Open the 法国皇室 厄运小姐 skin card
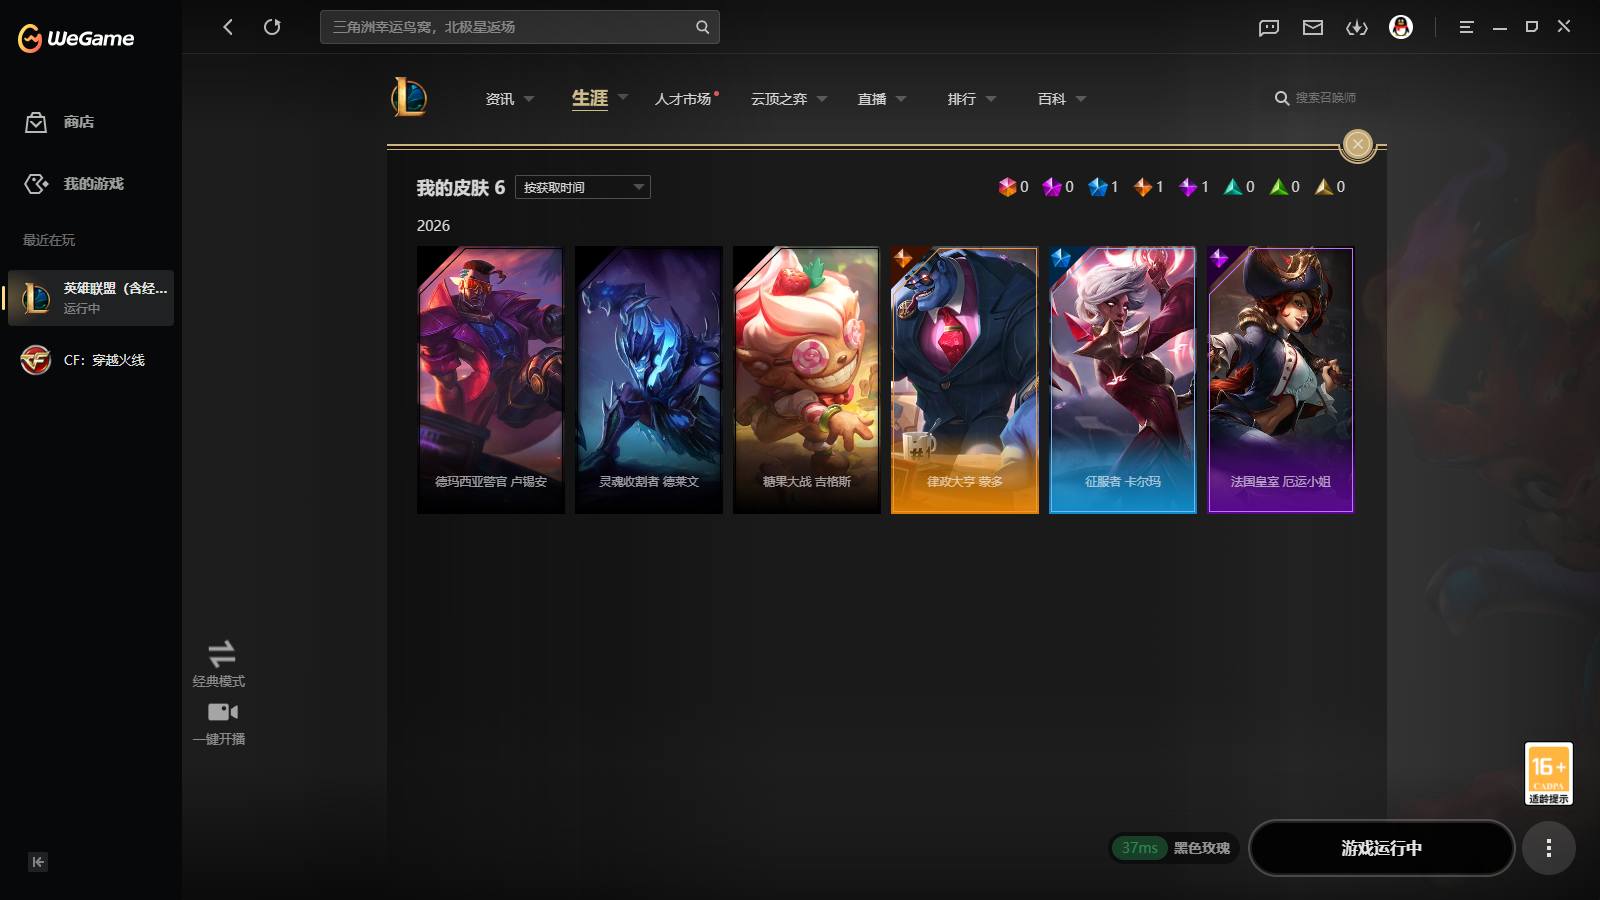 point(1281,380)
